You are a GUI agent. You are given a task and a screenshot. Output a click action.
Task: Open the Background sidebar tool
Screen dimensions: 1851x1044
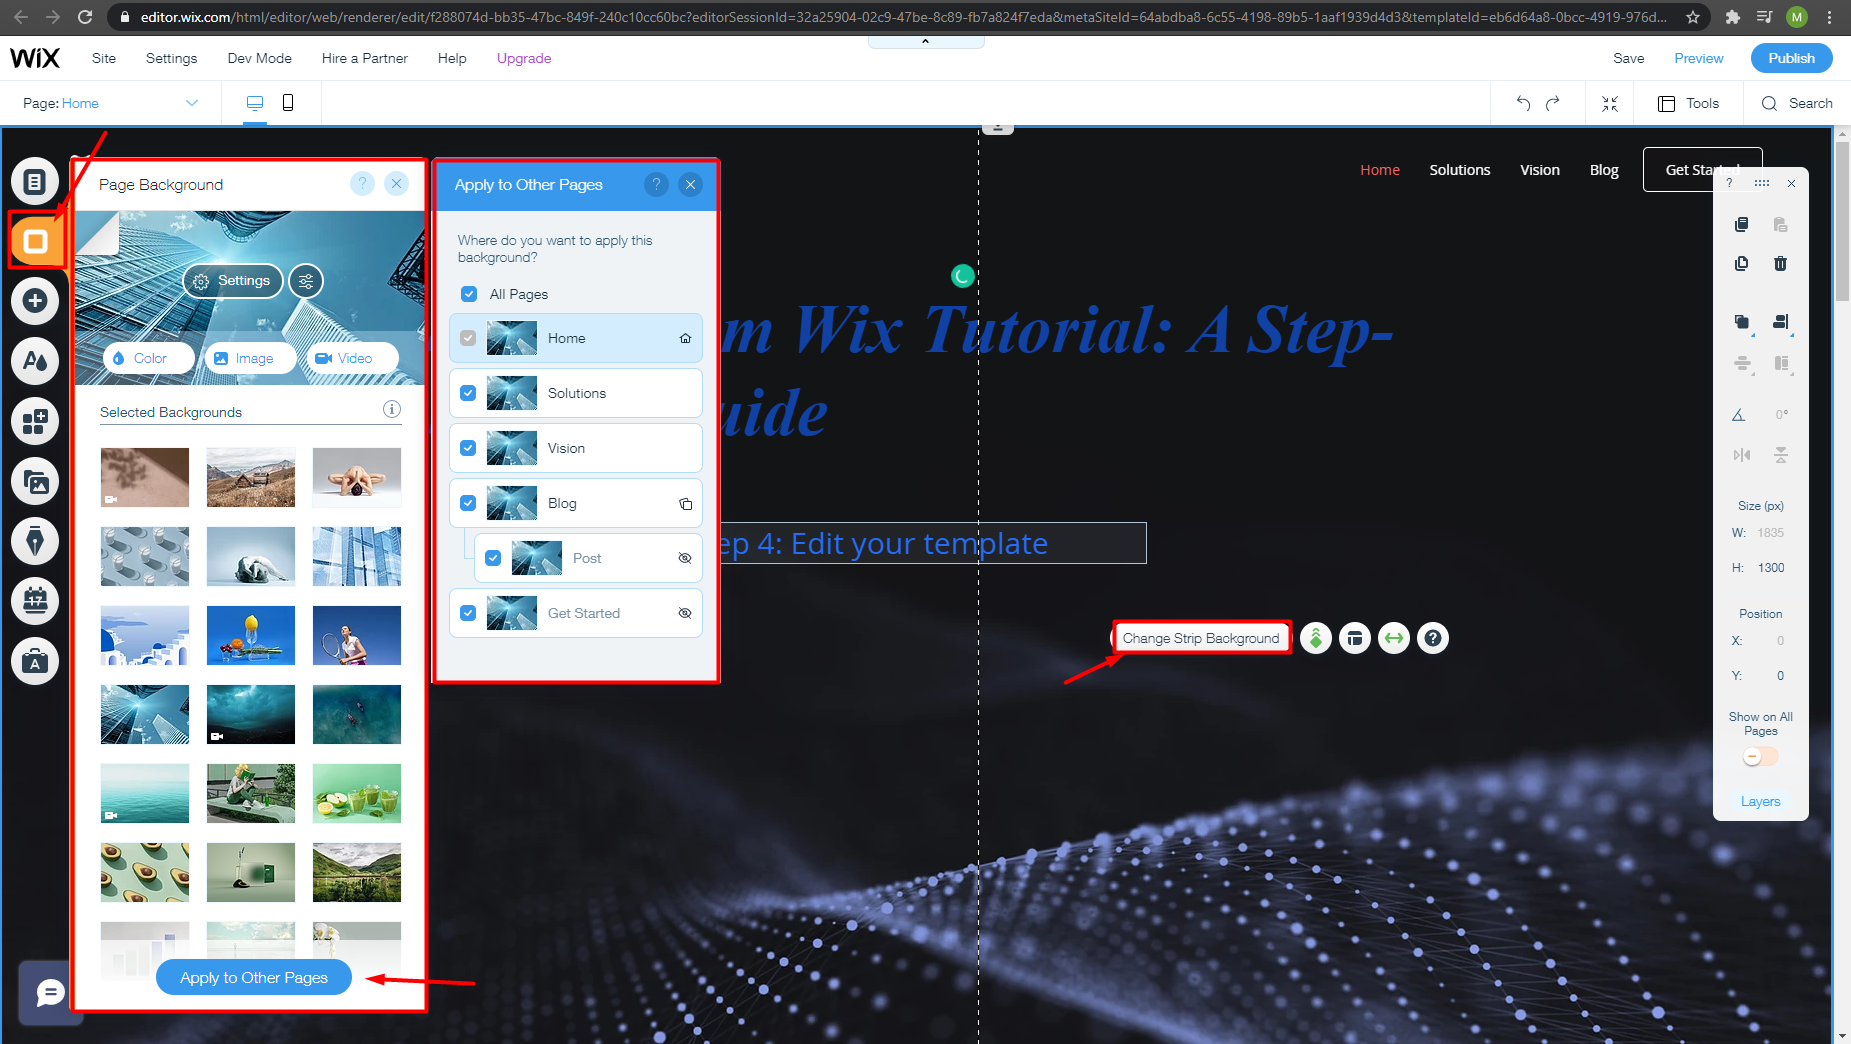(x=35, y=241)
